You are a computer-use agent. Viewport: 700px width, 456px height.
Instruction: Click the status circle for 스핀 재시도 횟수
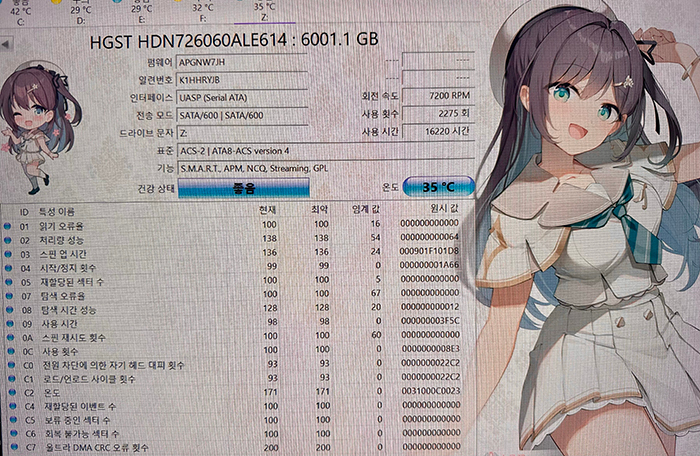tap(11, 338)
